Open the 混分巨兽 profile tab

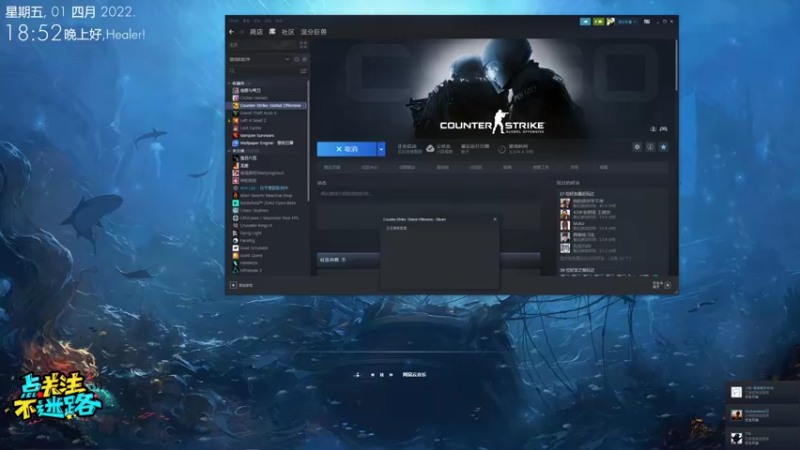pos(313,32)
